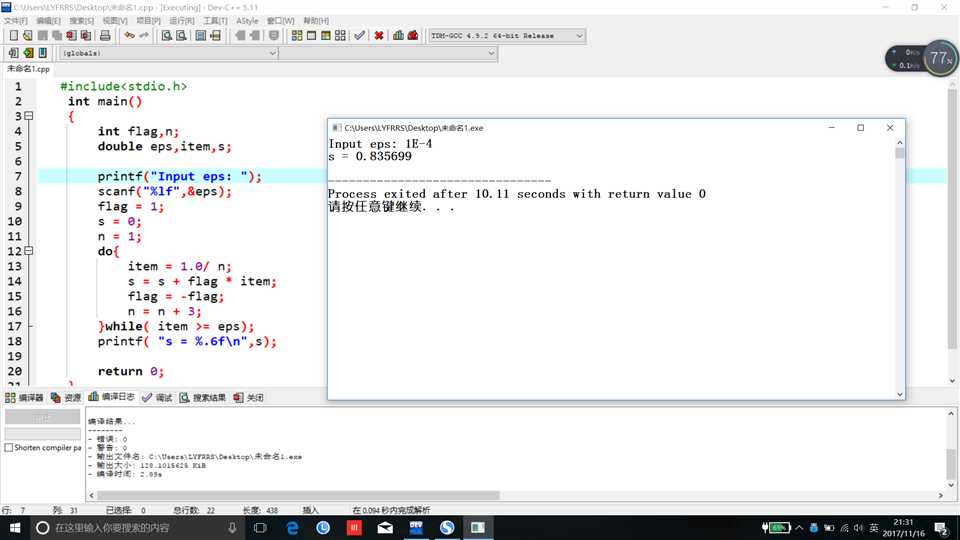This screenshot has width=960, height=540.
Task: Open the 项目[P] menu
Action: [148, 21]
